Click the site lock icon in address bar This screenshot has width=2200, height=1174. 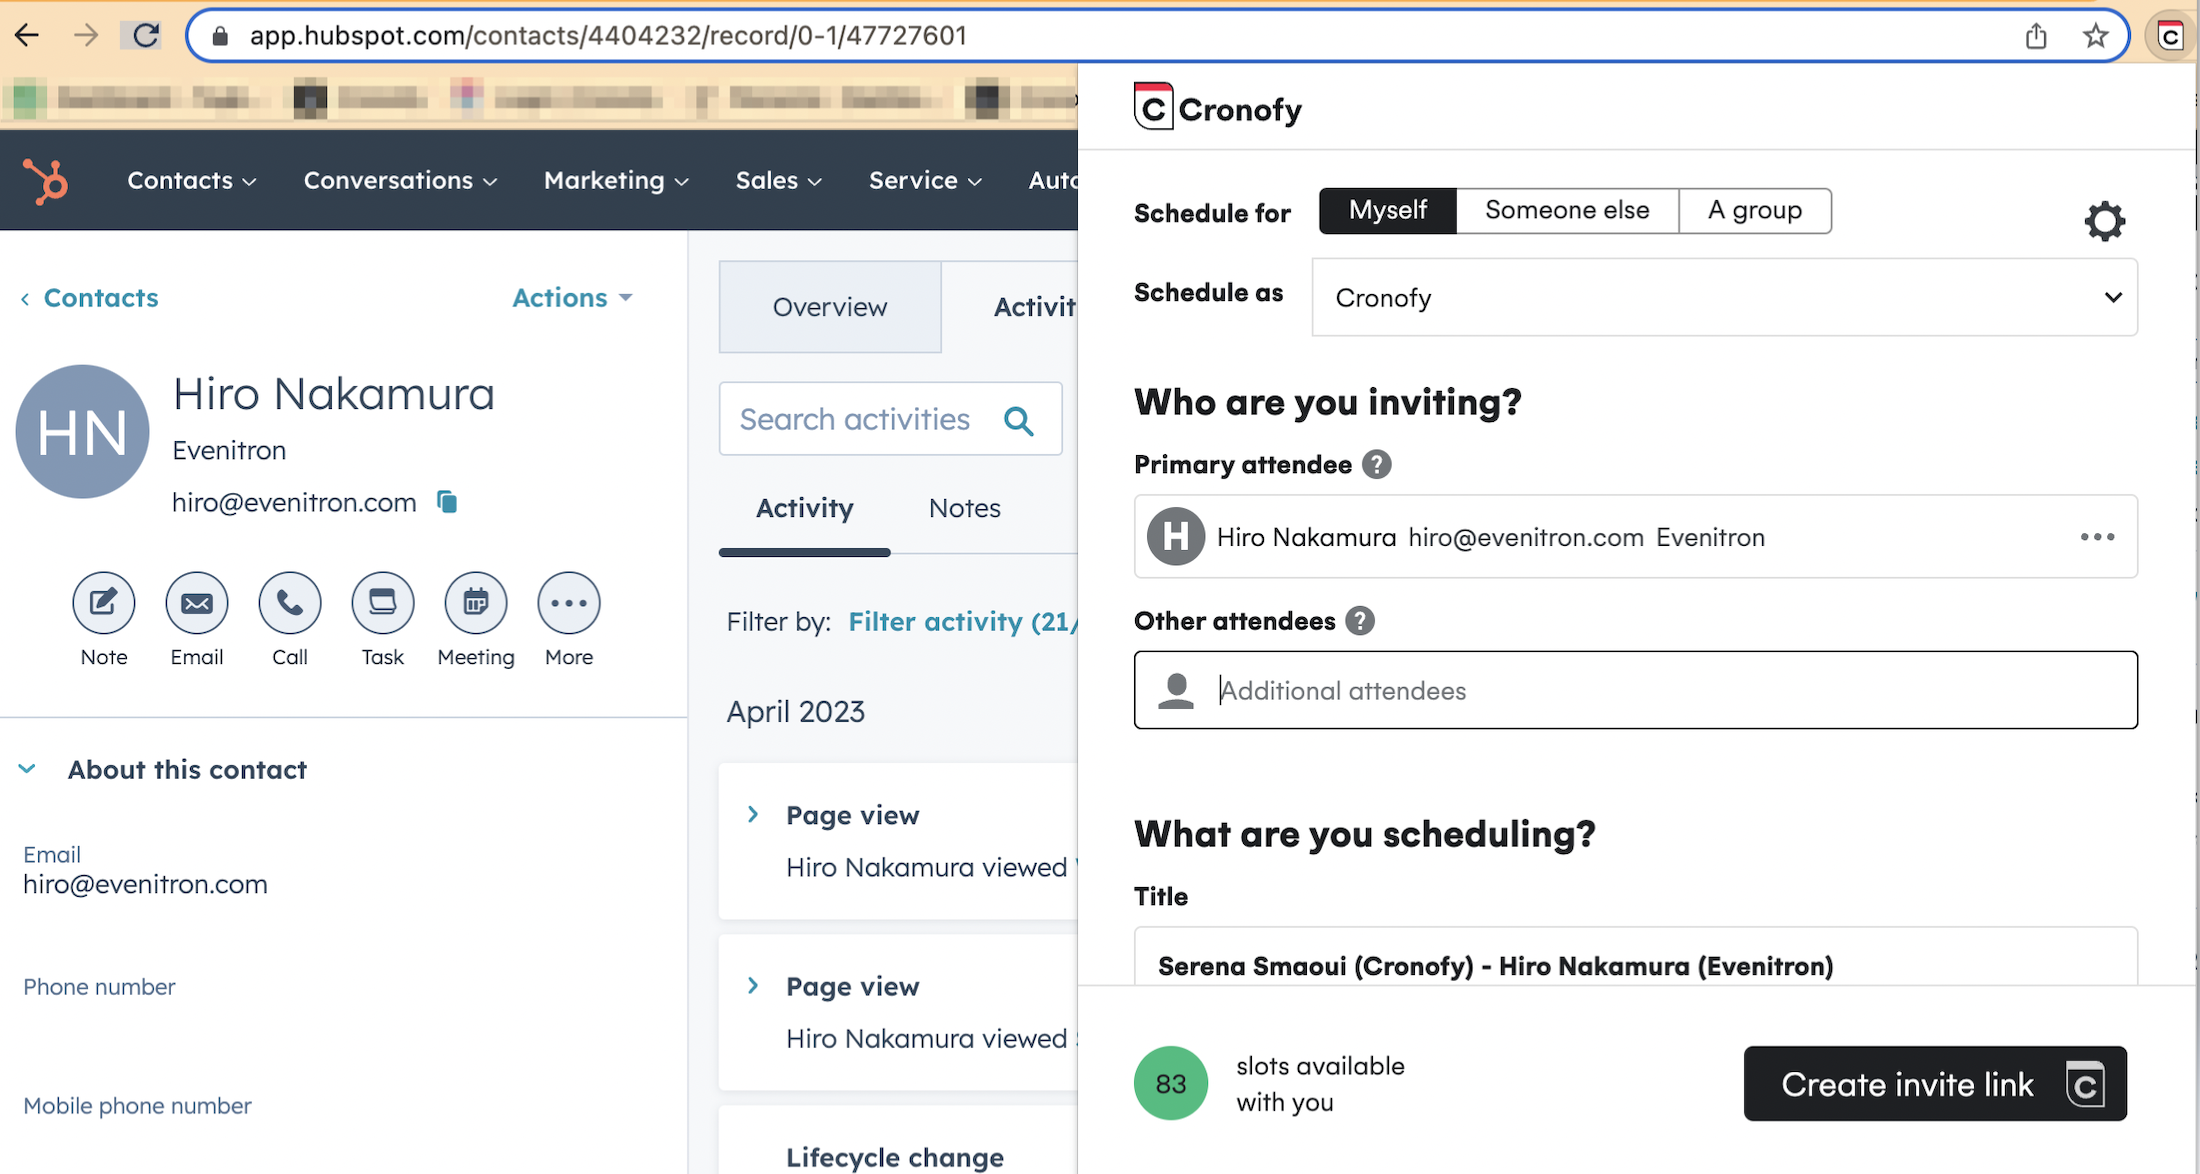(x=221, y=36)
